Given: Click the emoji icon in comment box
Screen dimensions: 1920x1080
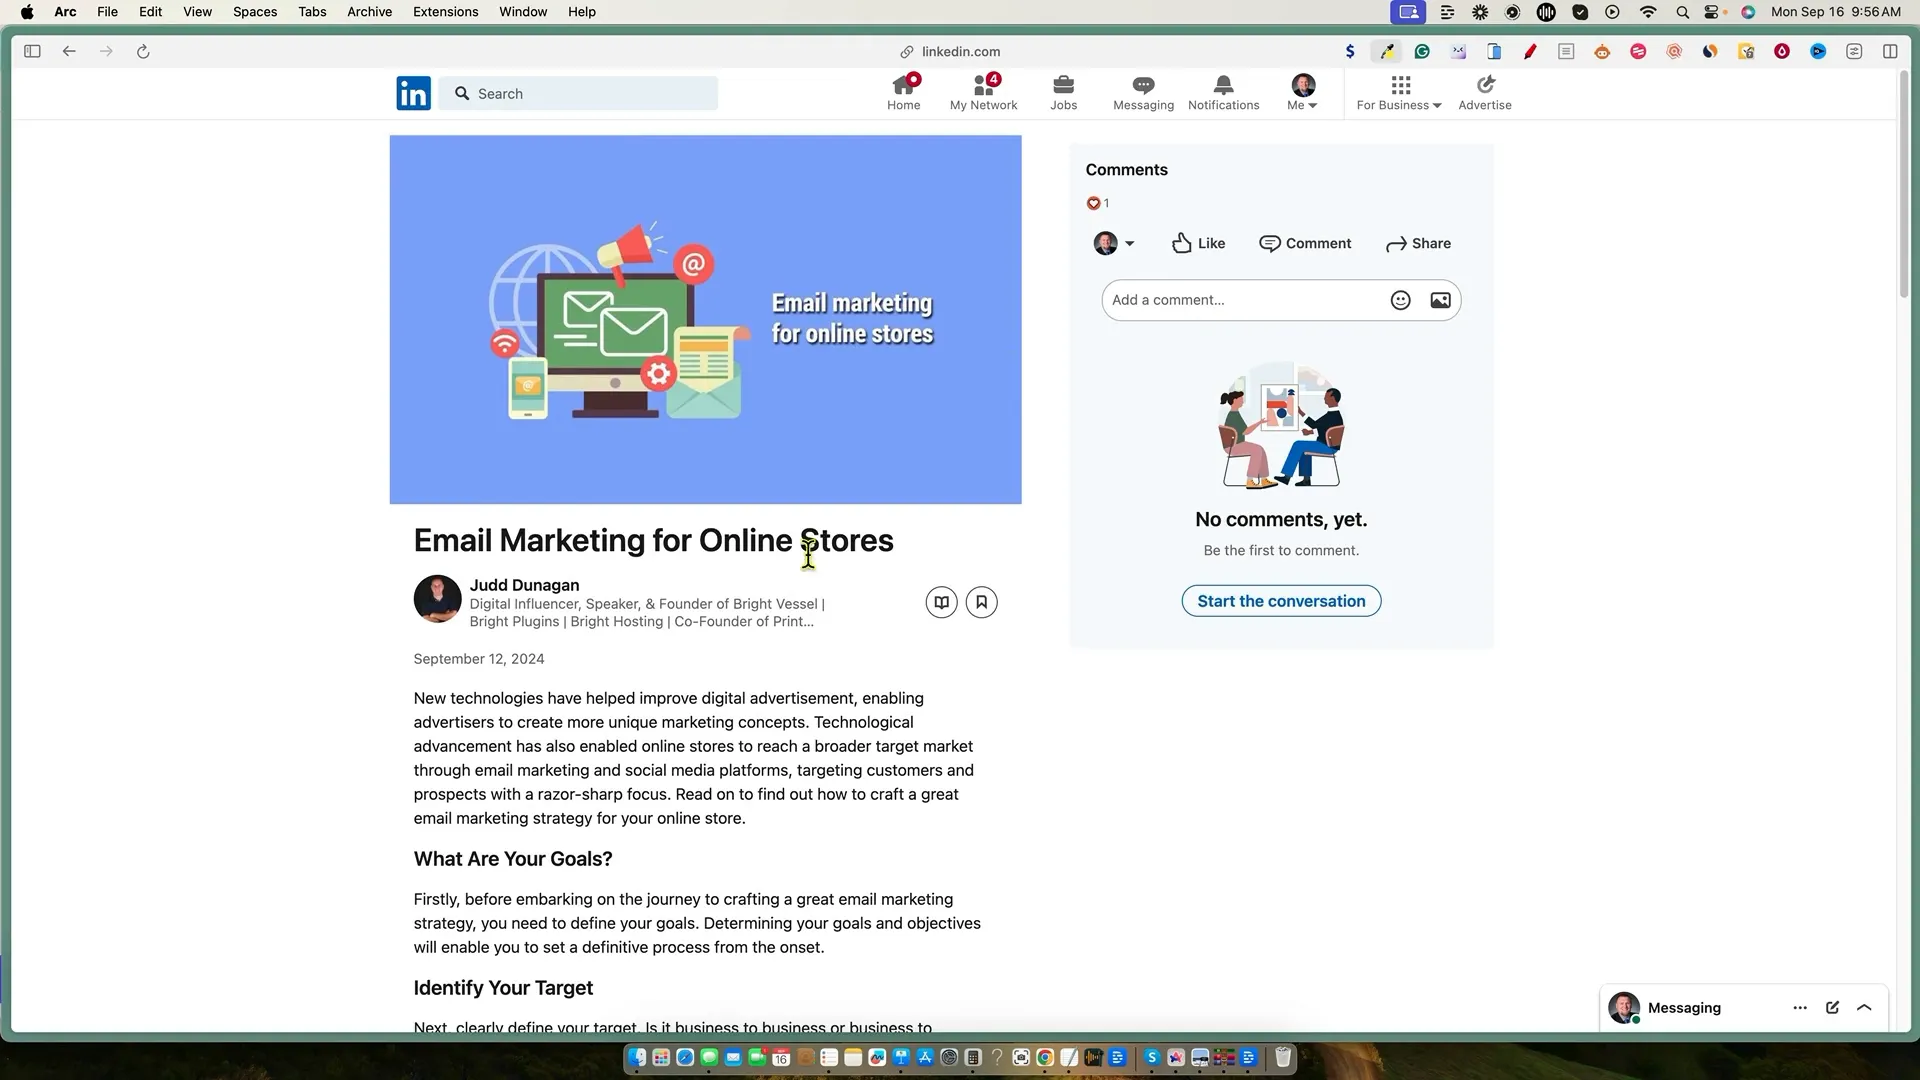Looking at the screenshot, I should click(x=1400, y=300).
